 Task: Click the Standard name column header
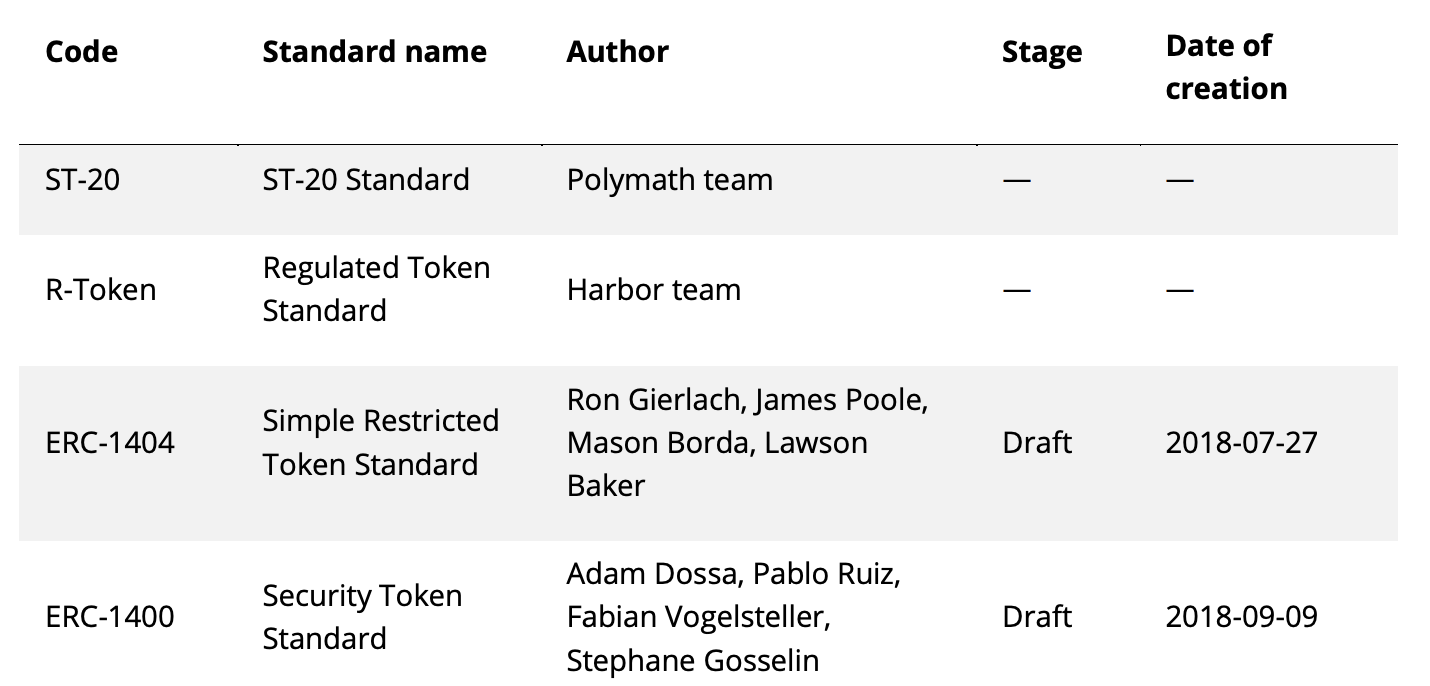coord(374,52)
